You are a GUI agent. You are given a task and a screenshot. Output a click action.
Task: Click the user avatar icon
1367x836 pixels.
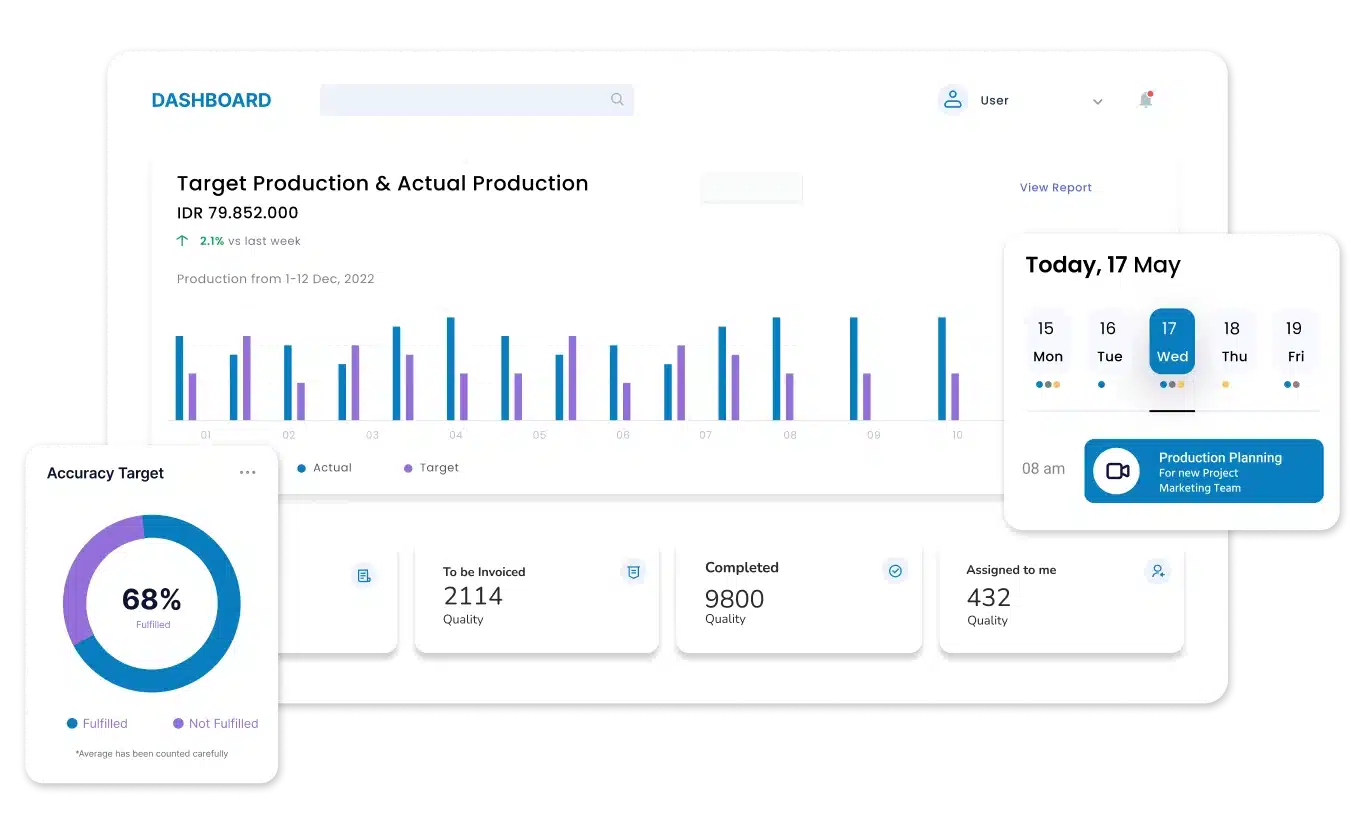[x=953, y=100]
